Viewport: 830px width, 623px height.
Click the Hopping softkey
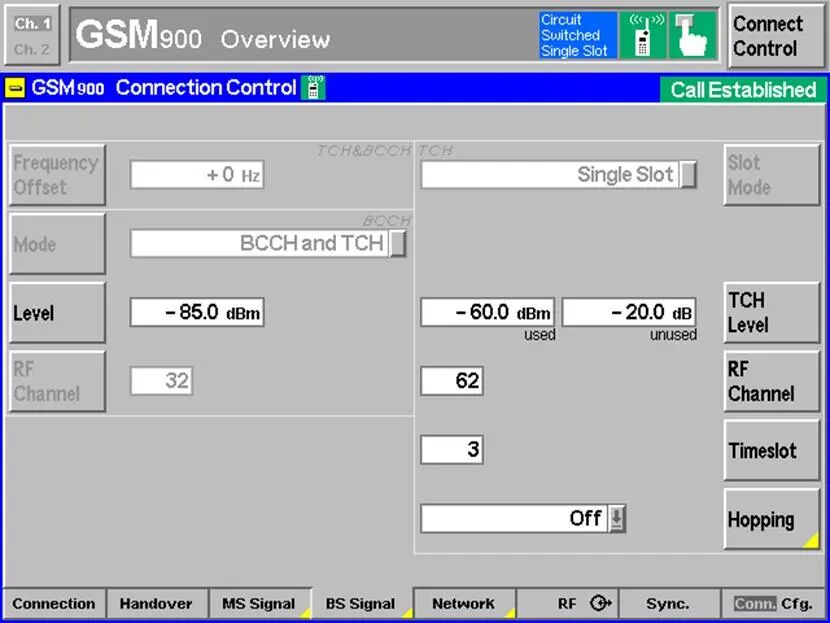[771, 519]
